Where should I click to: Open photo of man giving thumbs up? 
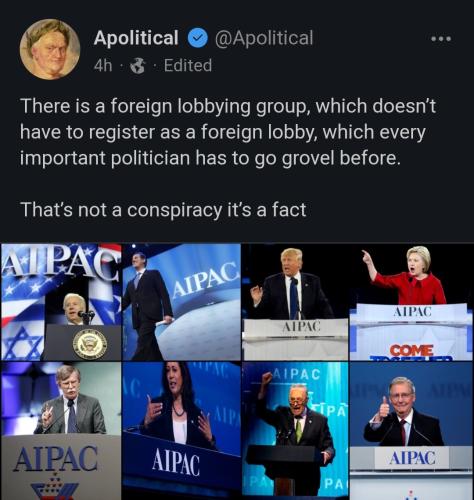tap(411, 431)
